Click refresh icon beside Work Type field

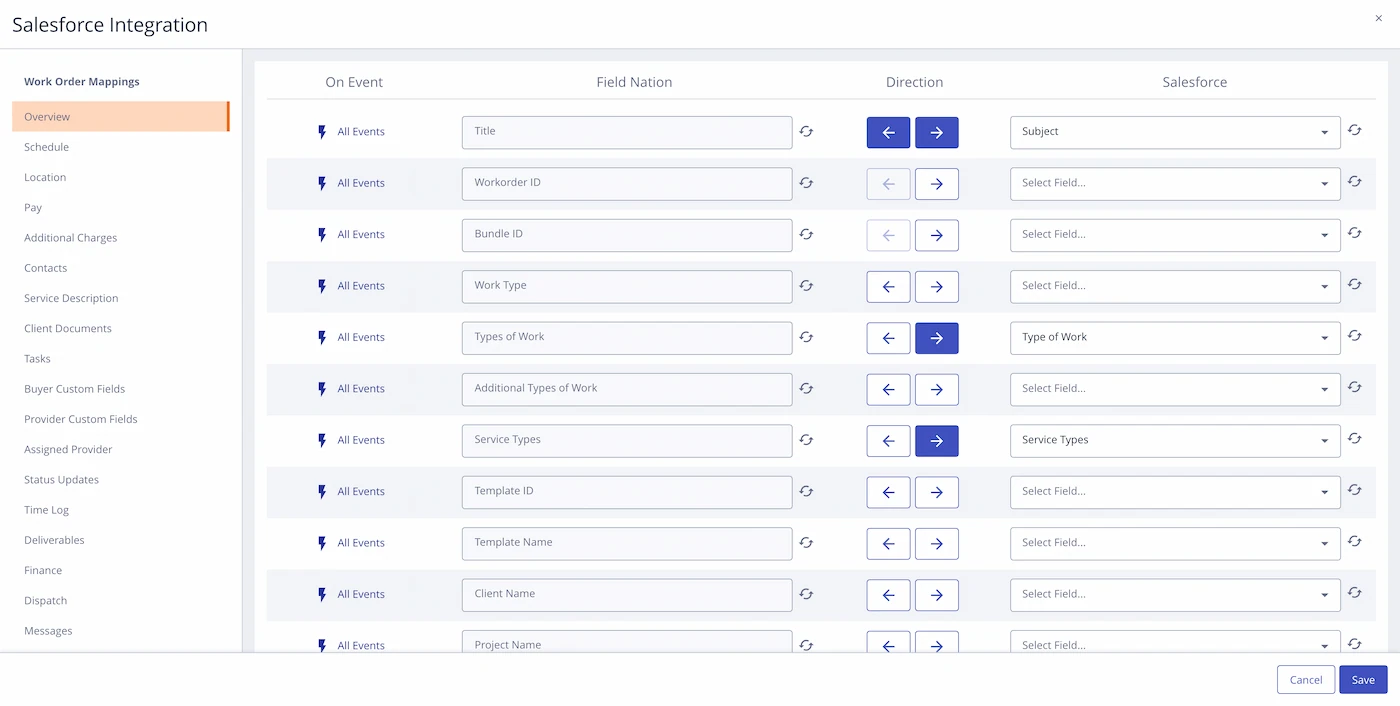tap(806, 286)
